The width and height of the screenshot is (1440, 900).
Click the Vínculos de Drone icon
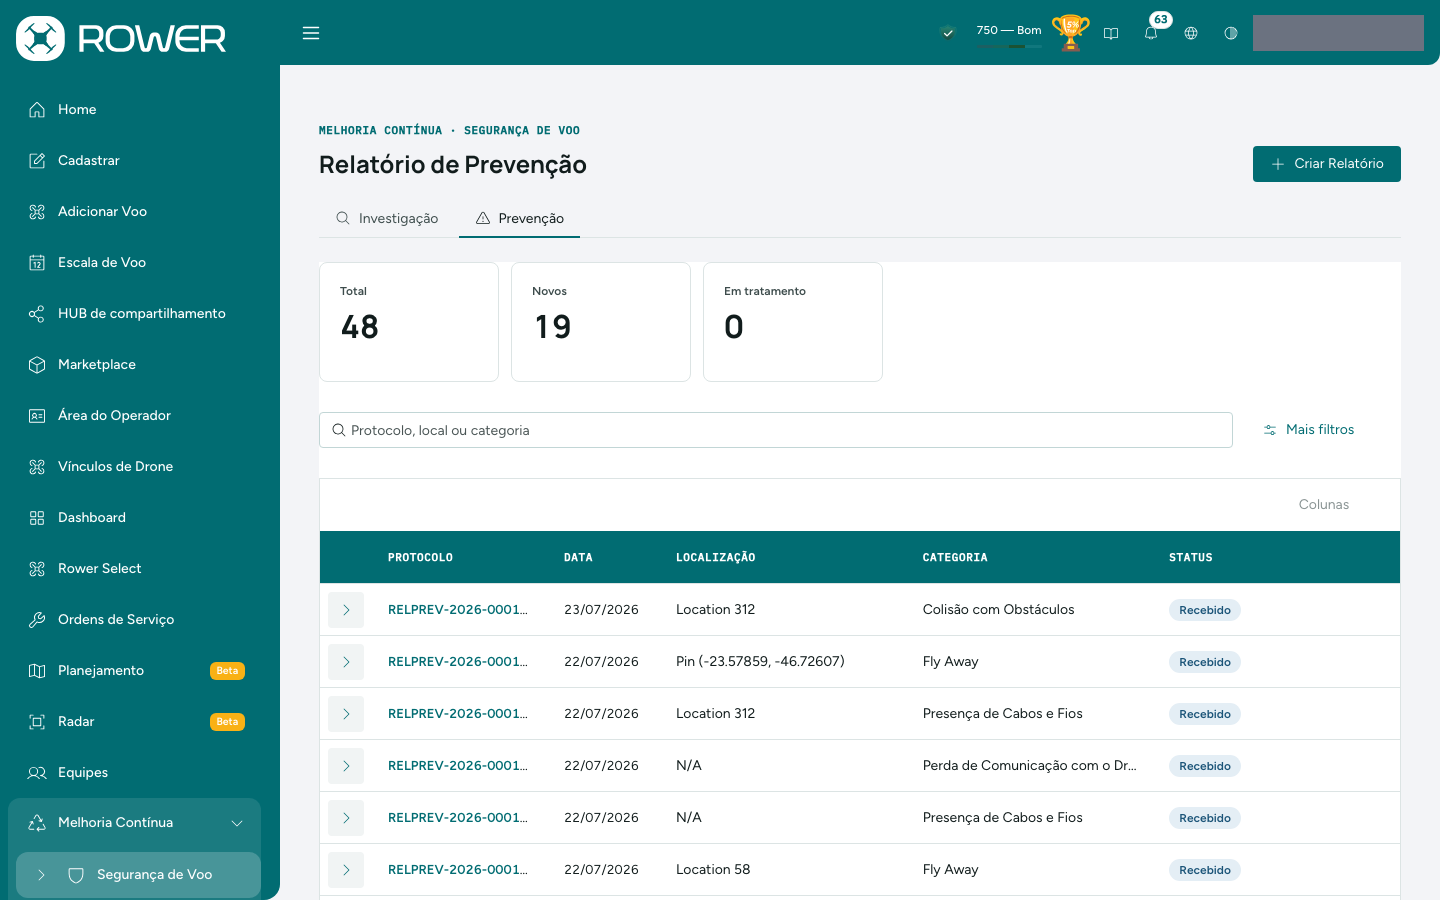pos(37,467)
